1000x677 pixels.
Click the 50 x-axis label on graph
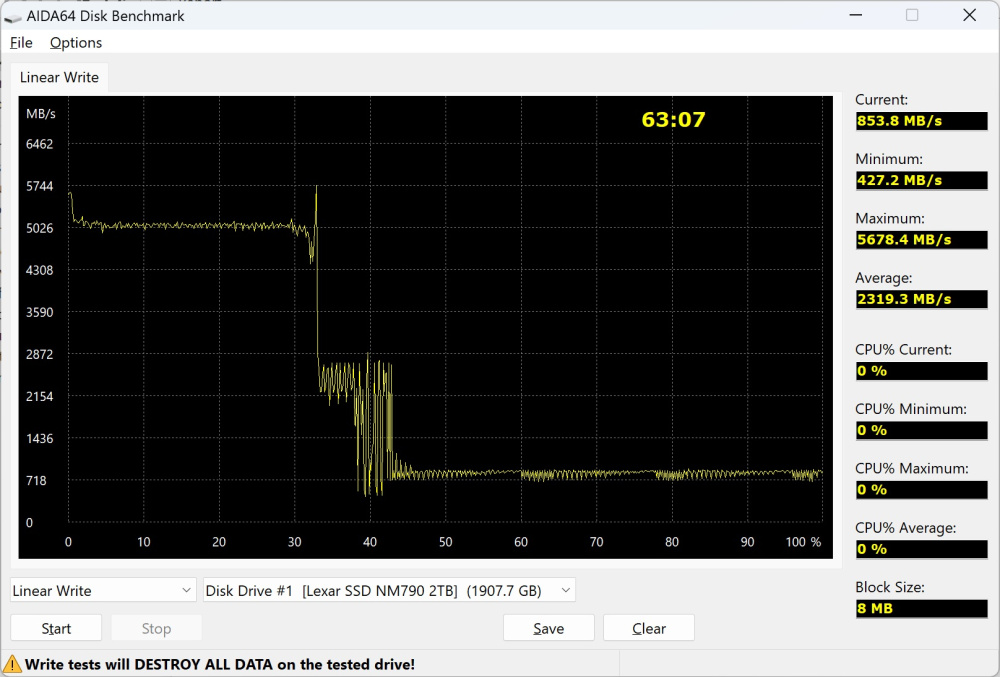coord(445,542)
